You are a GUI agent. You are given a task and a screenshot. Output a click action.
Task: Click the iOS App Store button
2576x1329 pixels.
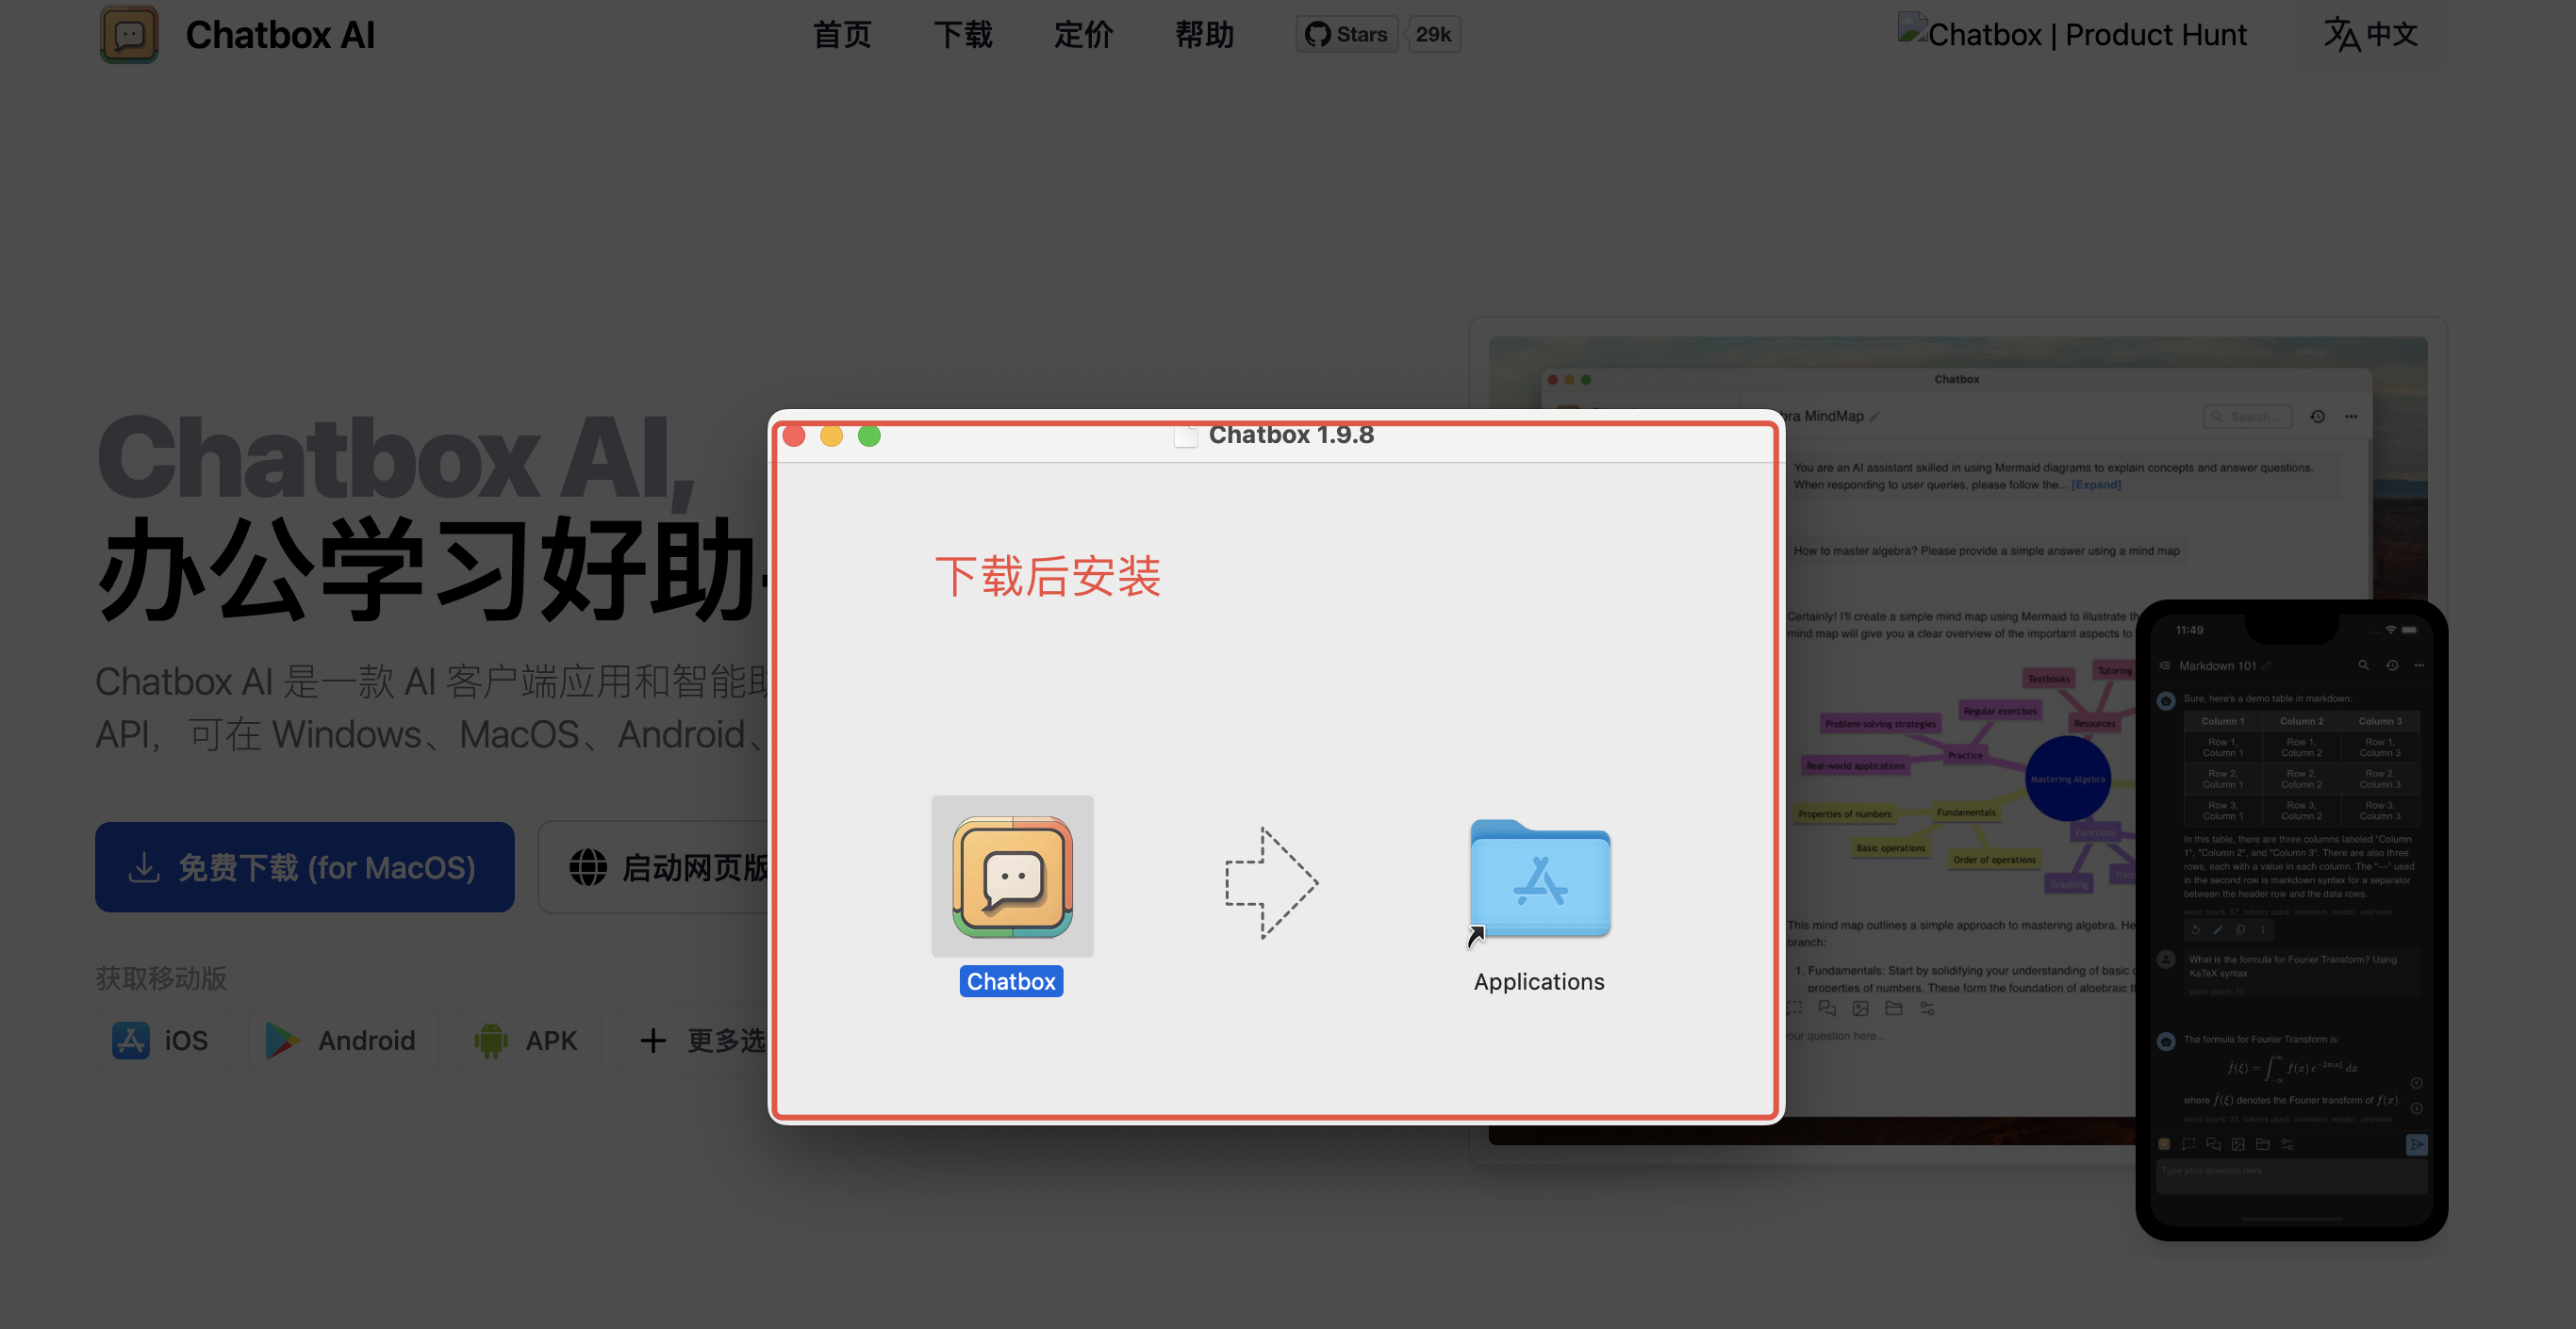pyautogui.click(x=164, y=1040)
